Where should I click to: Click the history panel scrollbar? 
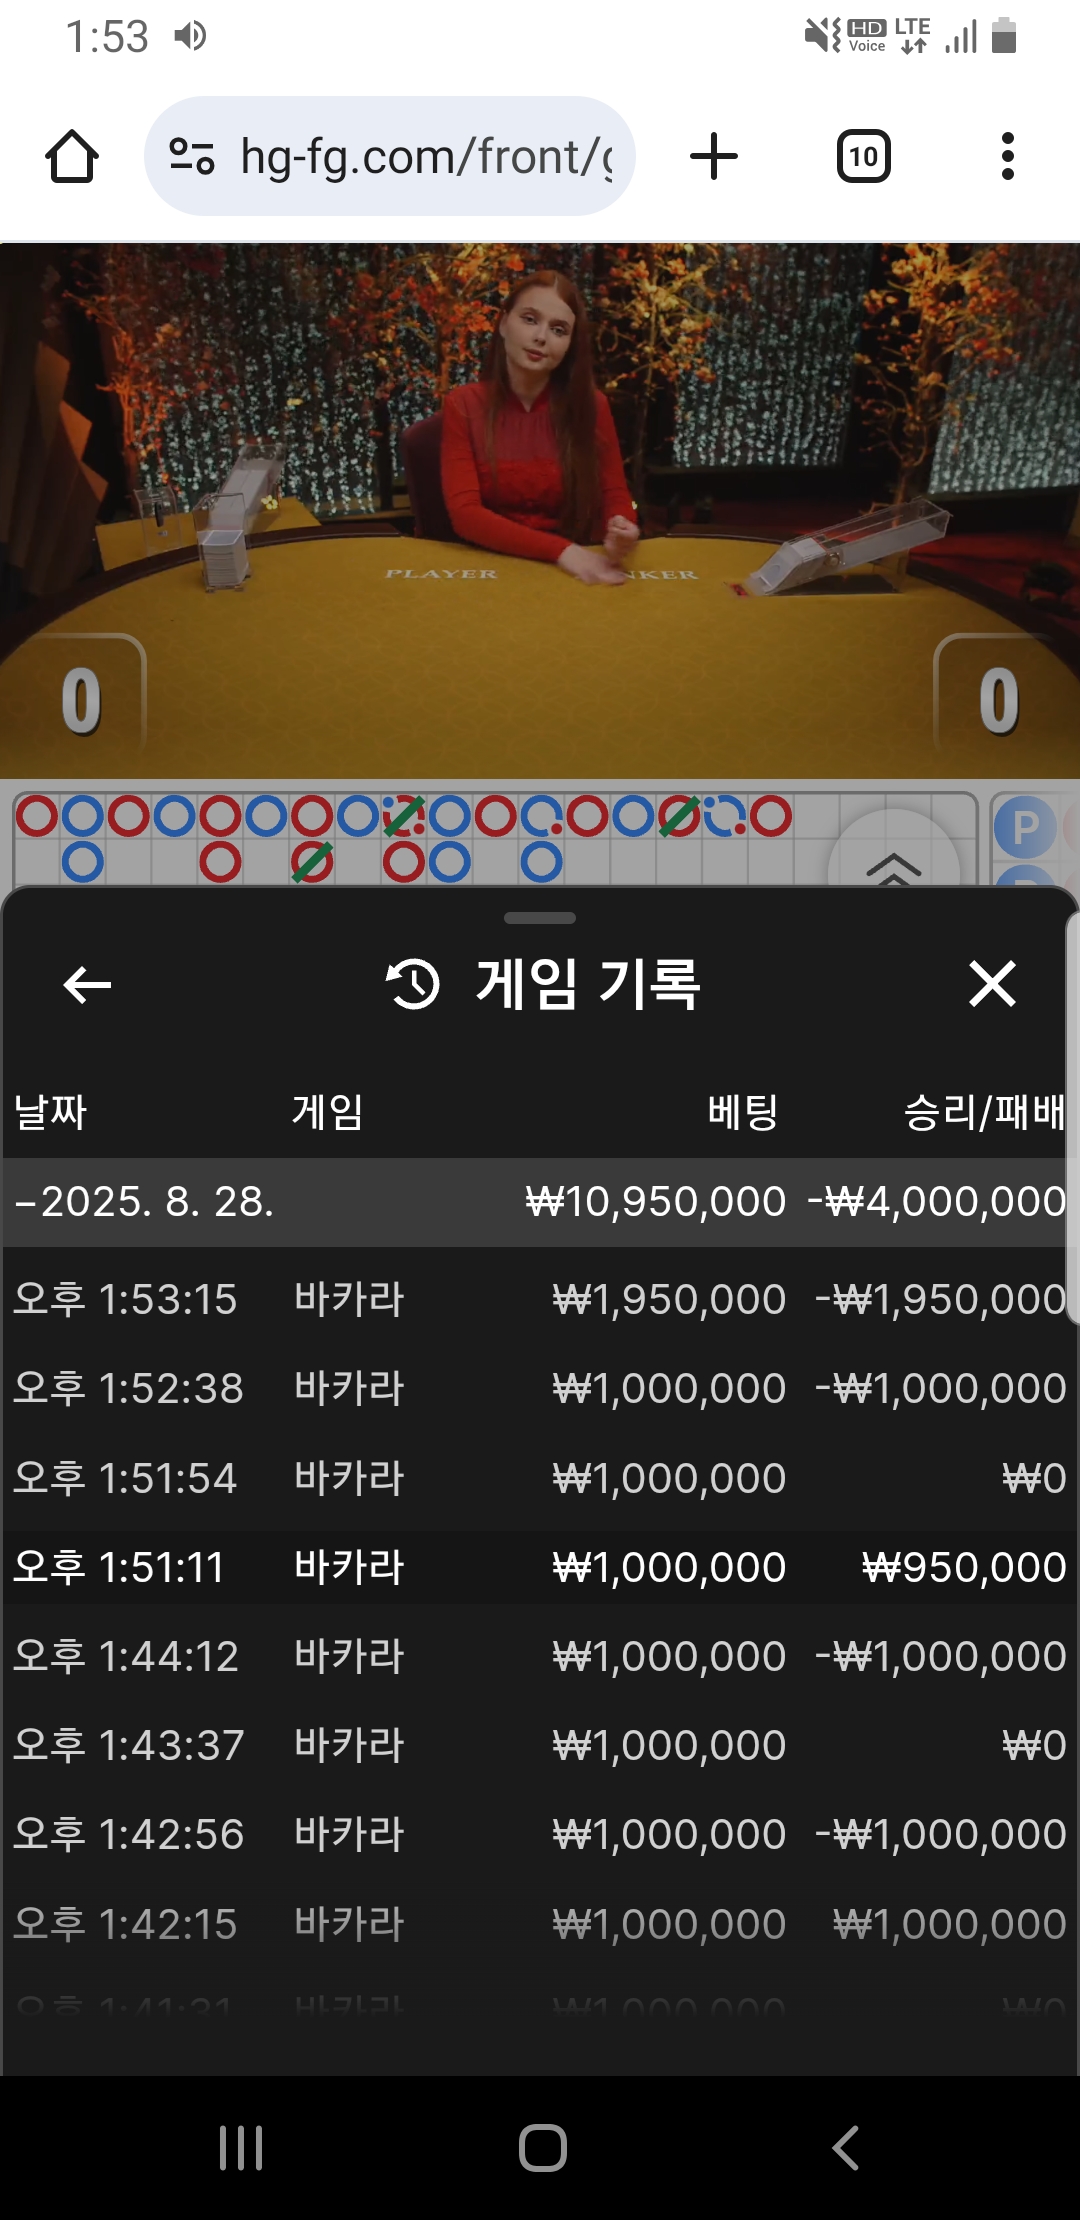click(1072, 1120)
